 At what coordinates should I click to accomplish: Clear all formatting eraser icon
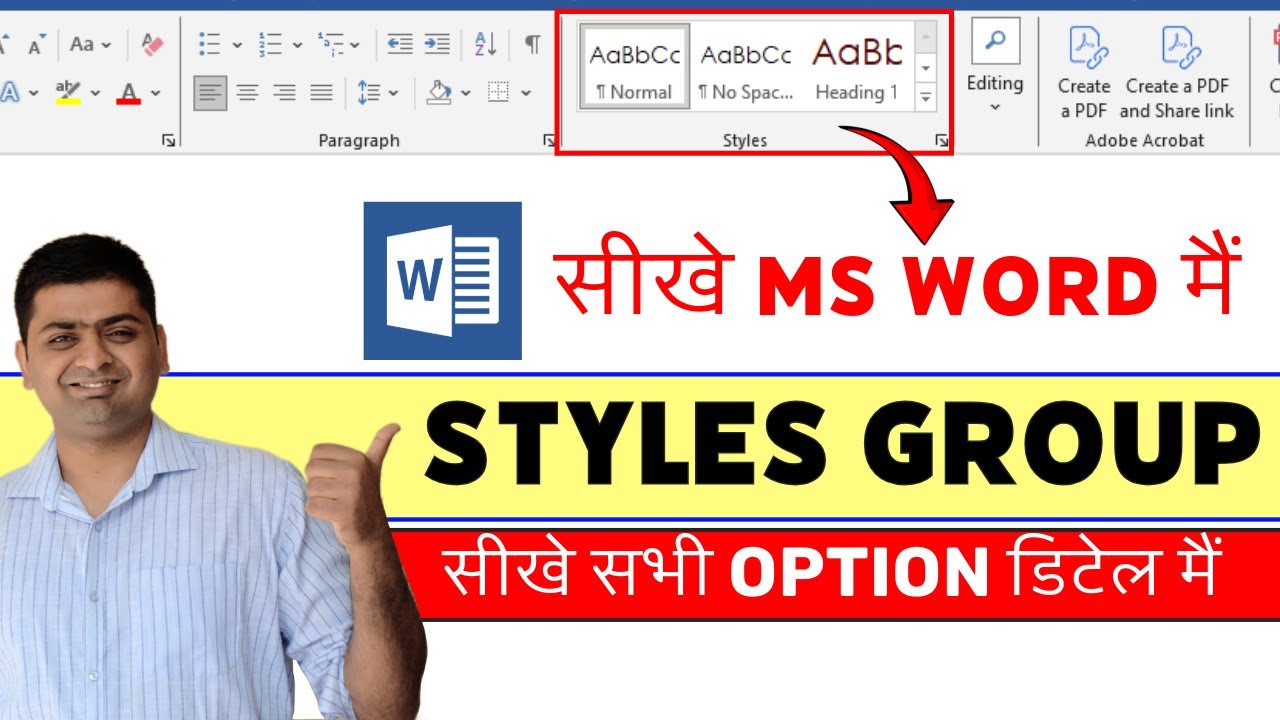[x=152, y=44]
